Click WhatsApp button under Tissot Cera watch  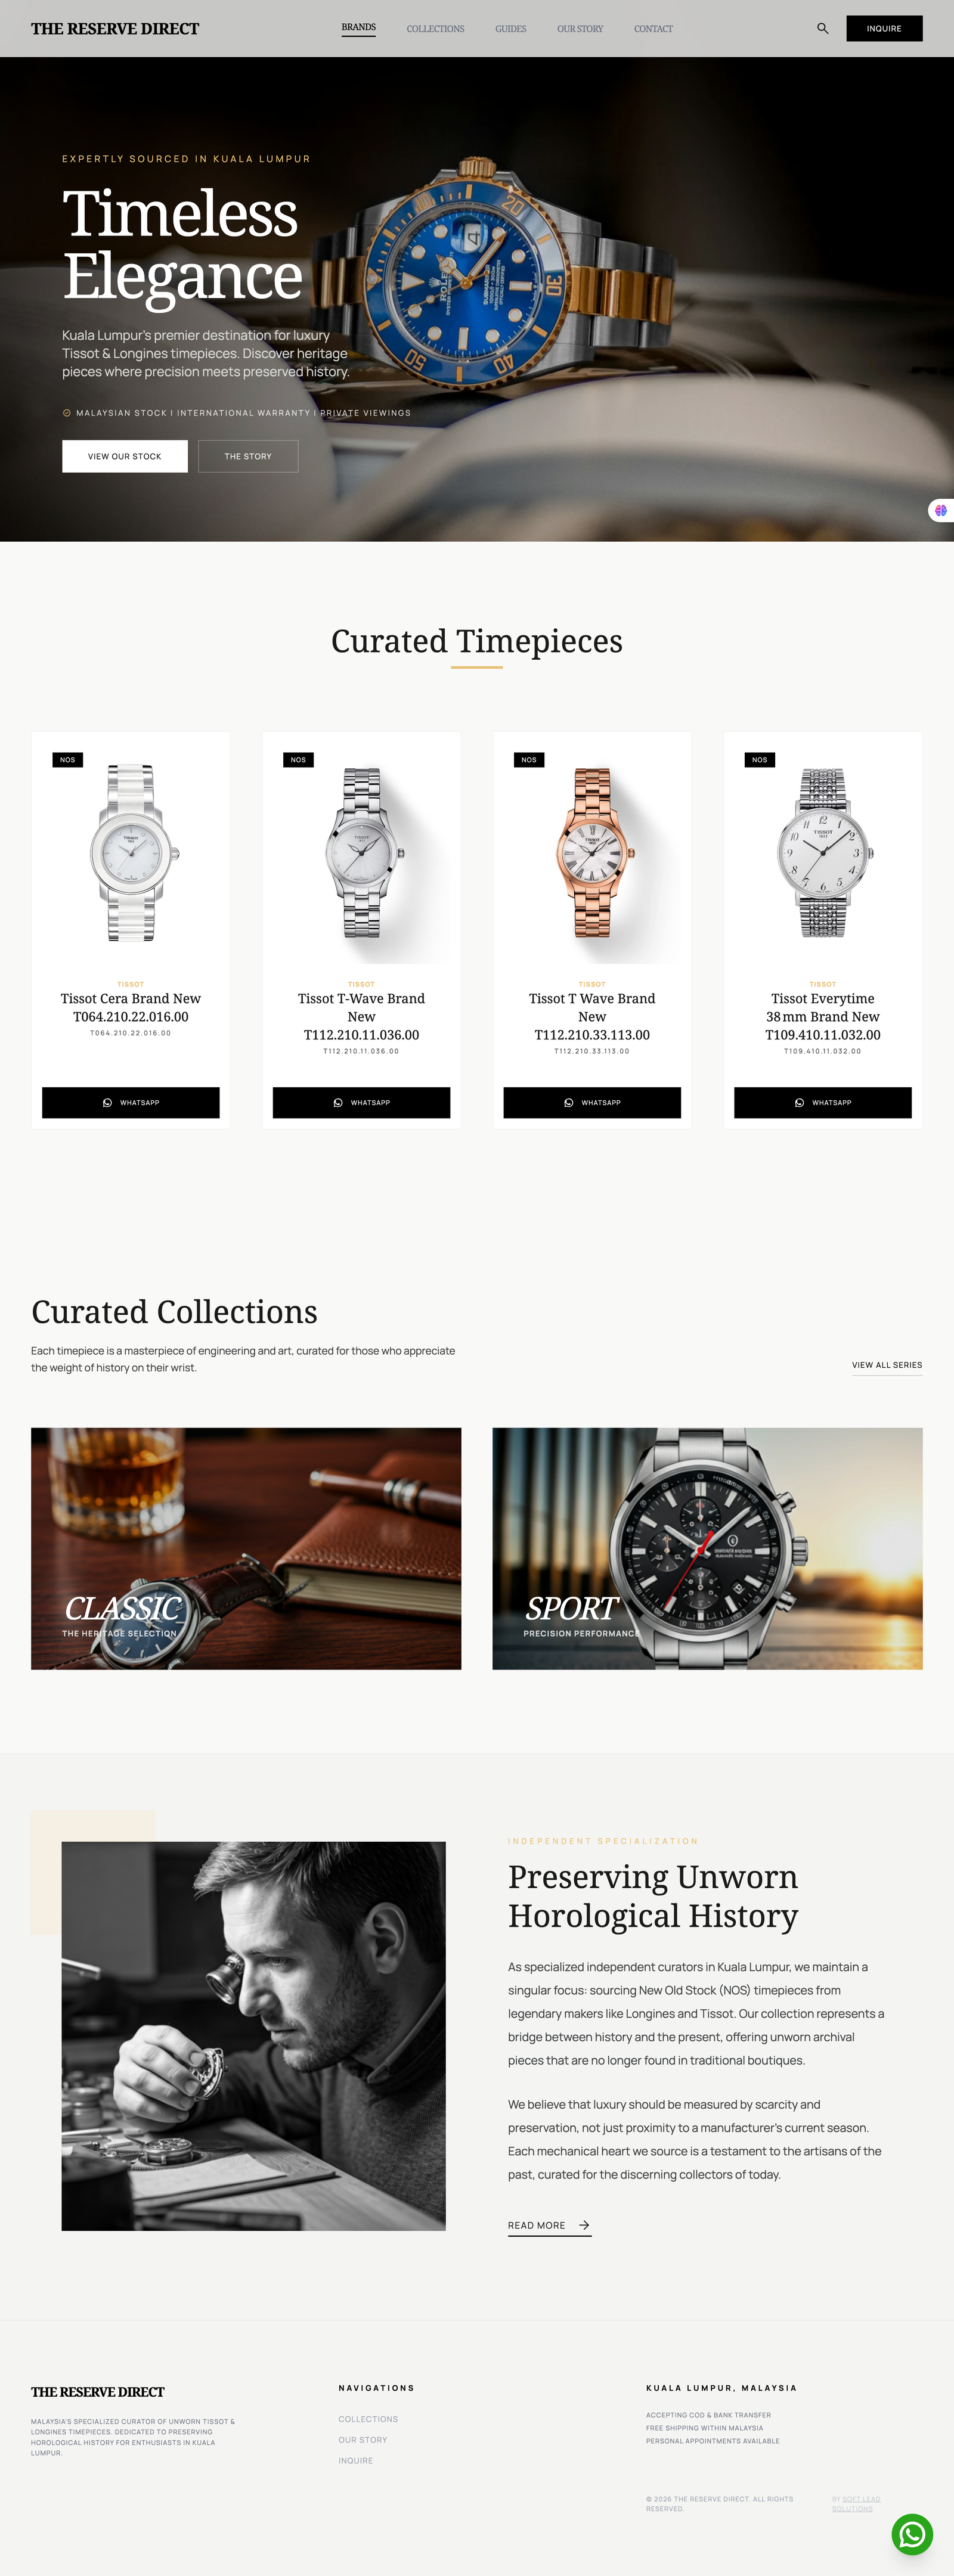click(x=131, y=1102)
